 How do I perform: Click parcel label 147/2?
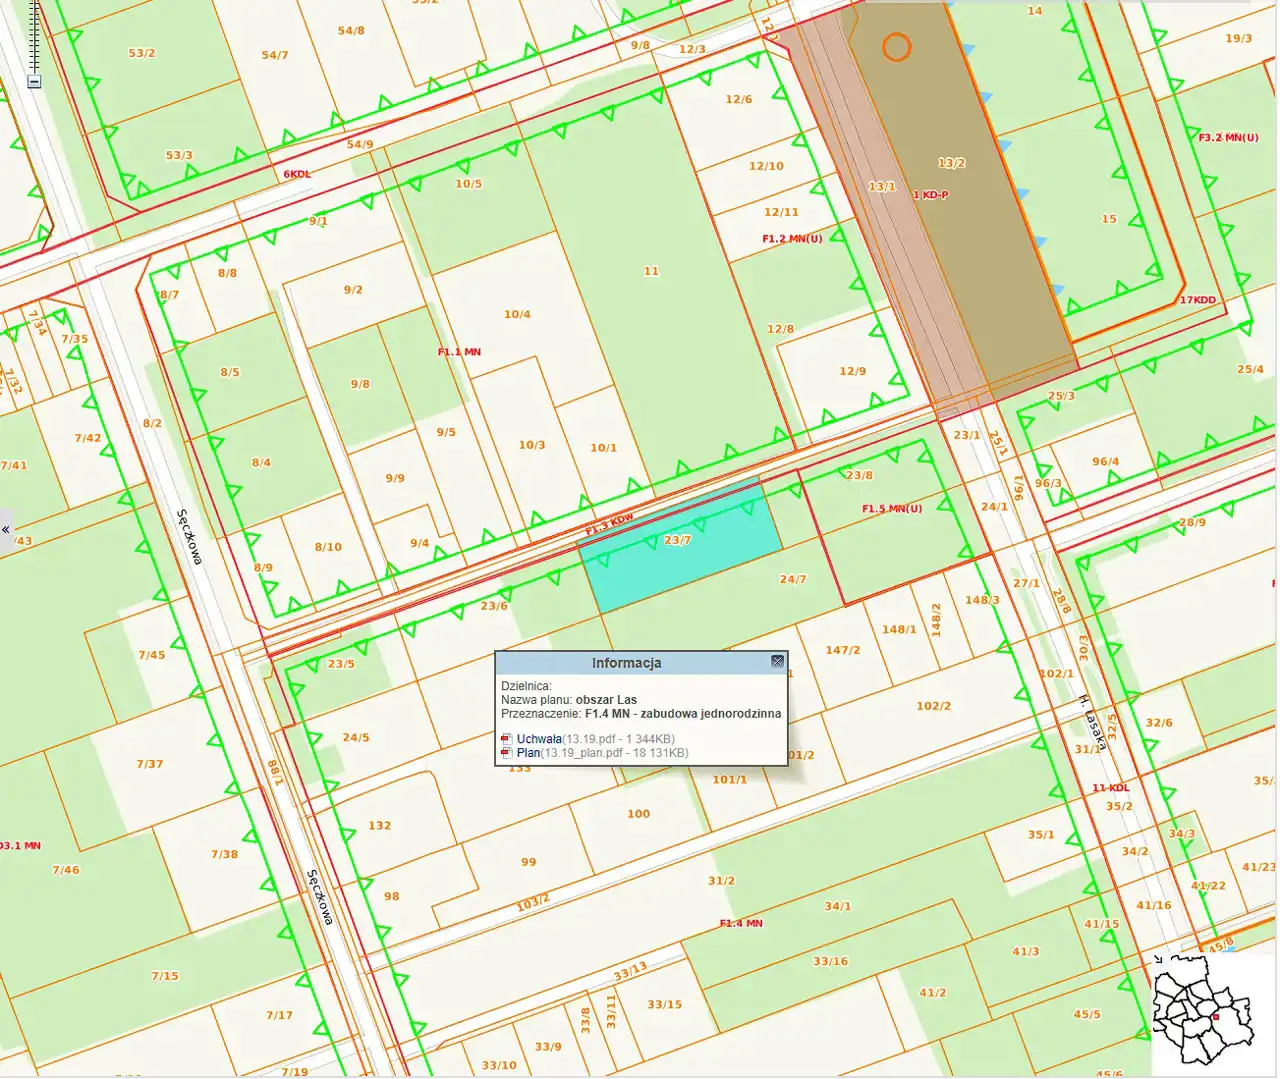[843, 650]
